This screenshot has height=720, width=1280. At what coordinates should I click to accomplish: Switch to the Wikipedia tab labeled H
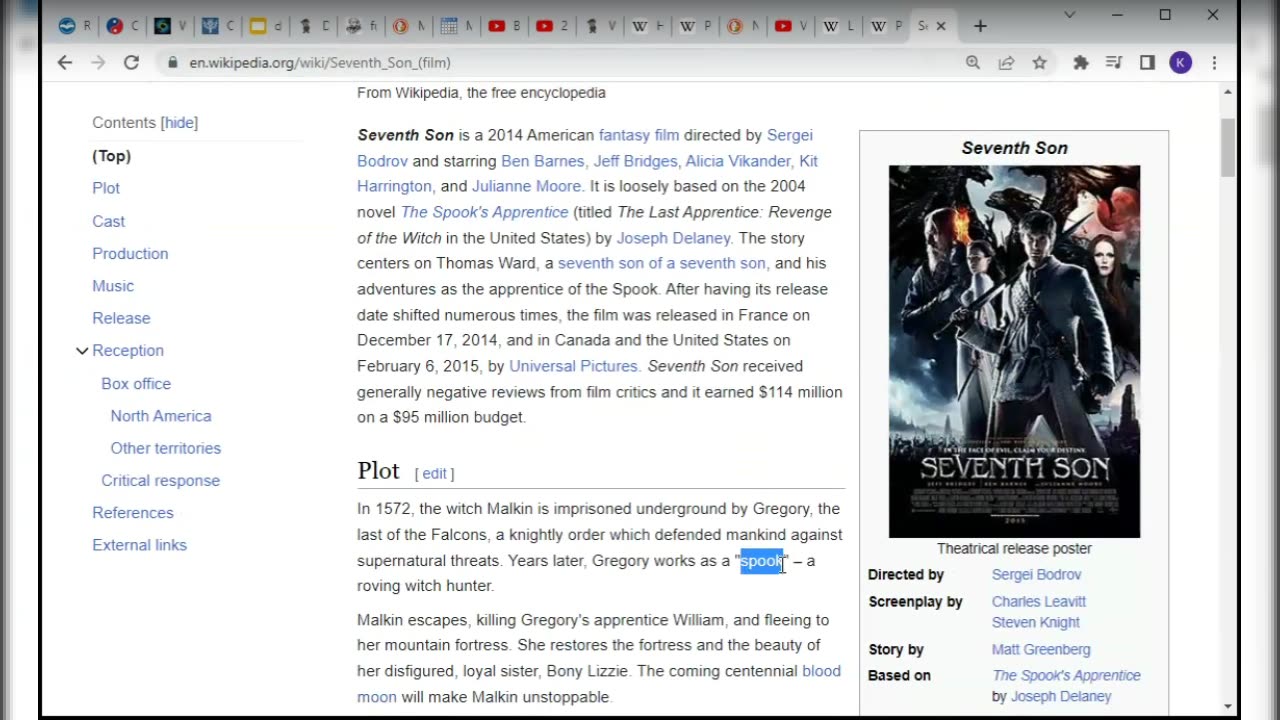[x=648, y=26]
